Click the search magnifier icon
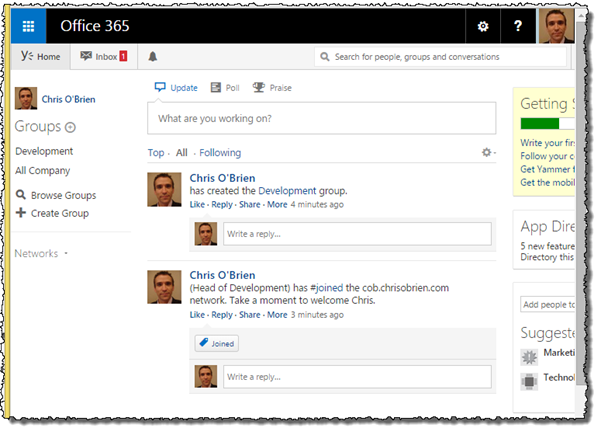The width and height of the screenshot is (601, 435). (x=325, y=57)
